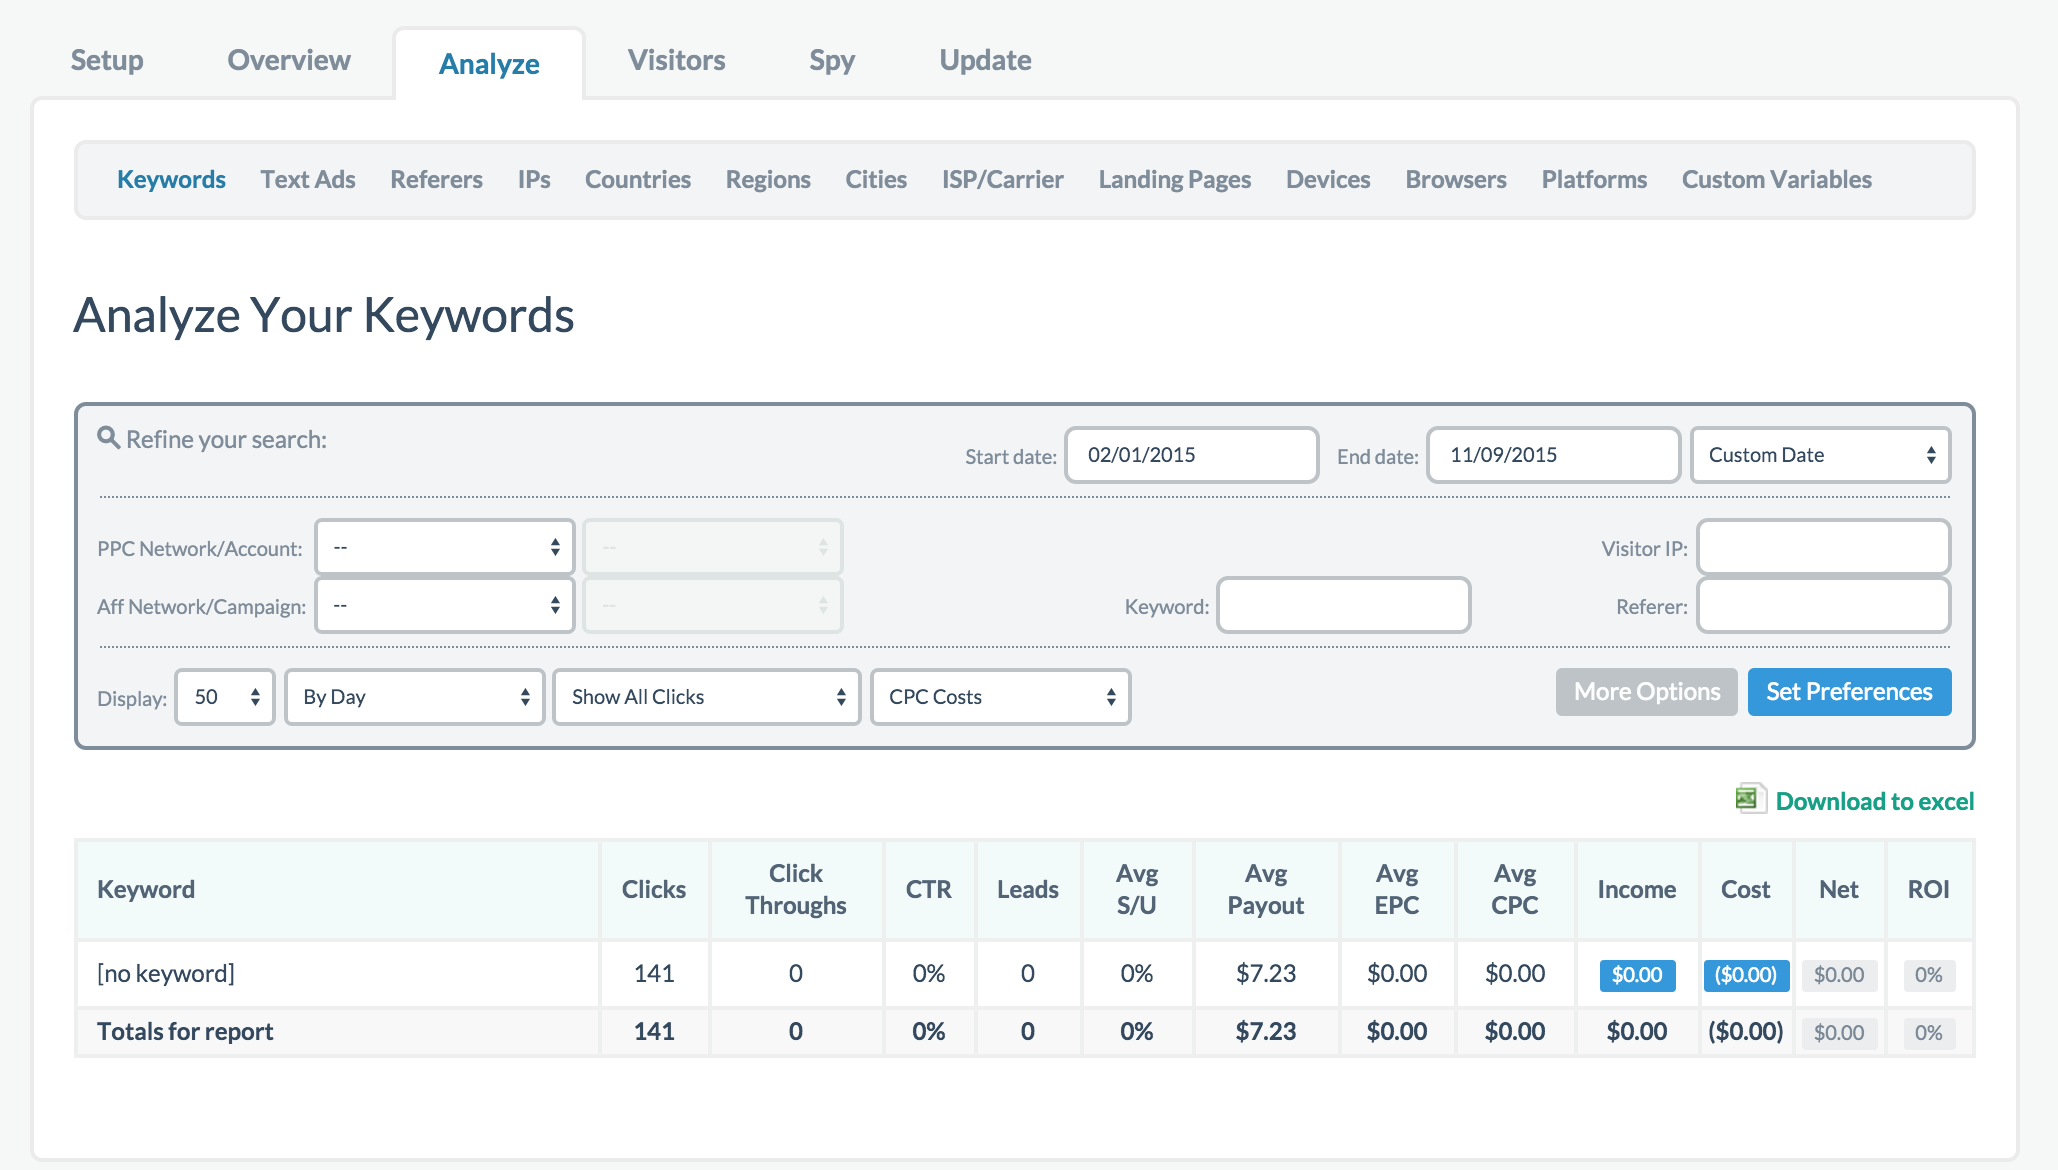Expand the Show All Clicks filter
Image resolution: width=2058 pixels, height=1170 pixels.
pos(706,697)
